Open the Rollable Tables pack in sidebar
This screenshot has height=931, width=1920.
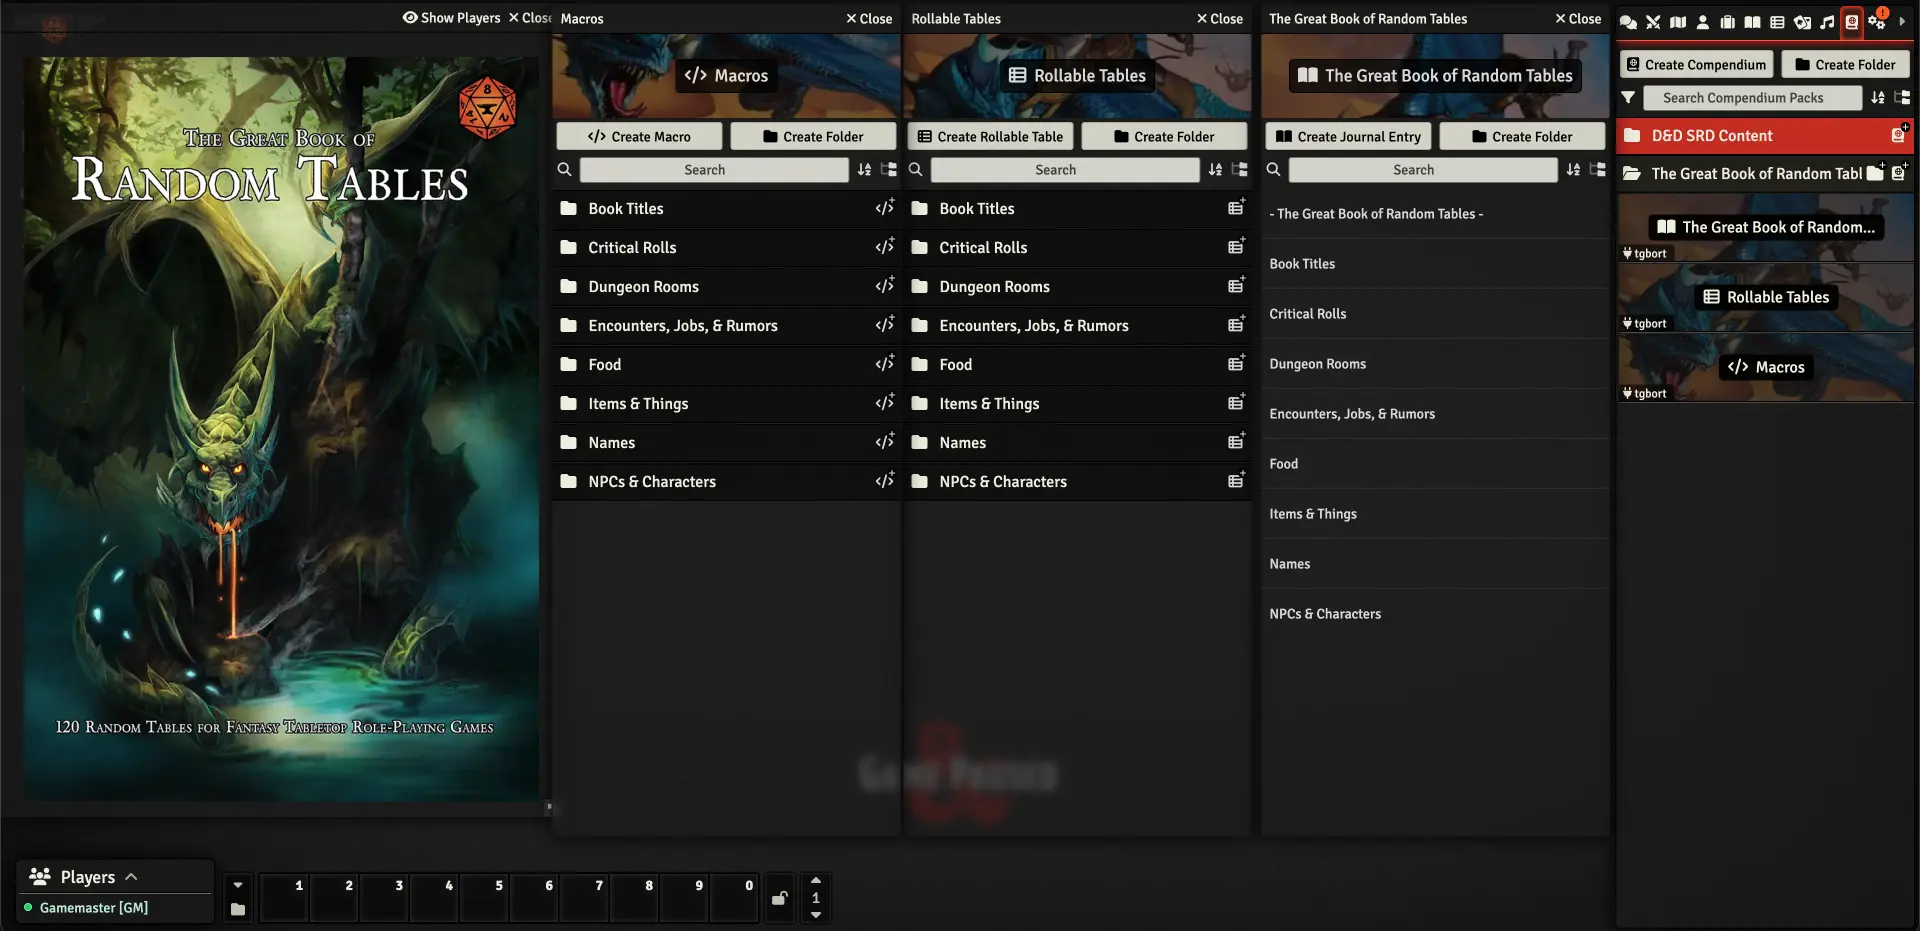point(1765,297)
